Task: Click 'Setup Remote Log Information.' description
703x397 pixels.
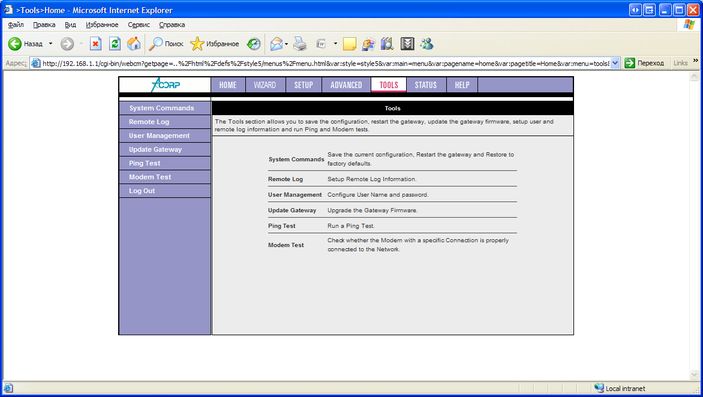Action: pos(372,179)
